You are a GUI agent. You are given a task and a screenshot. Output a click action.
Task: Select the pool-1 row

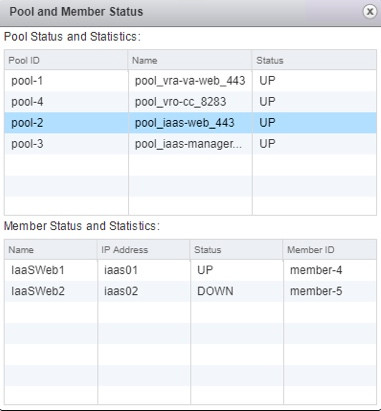click(x=190, y=81)
